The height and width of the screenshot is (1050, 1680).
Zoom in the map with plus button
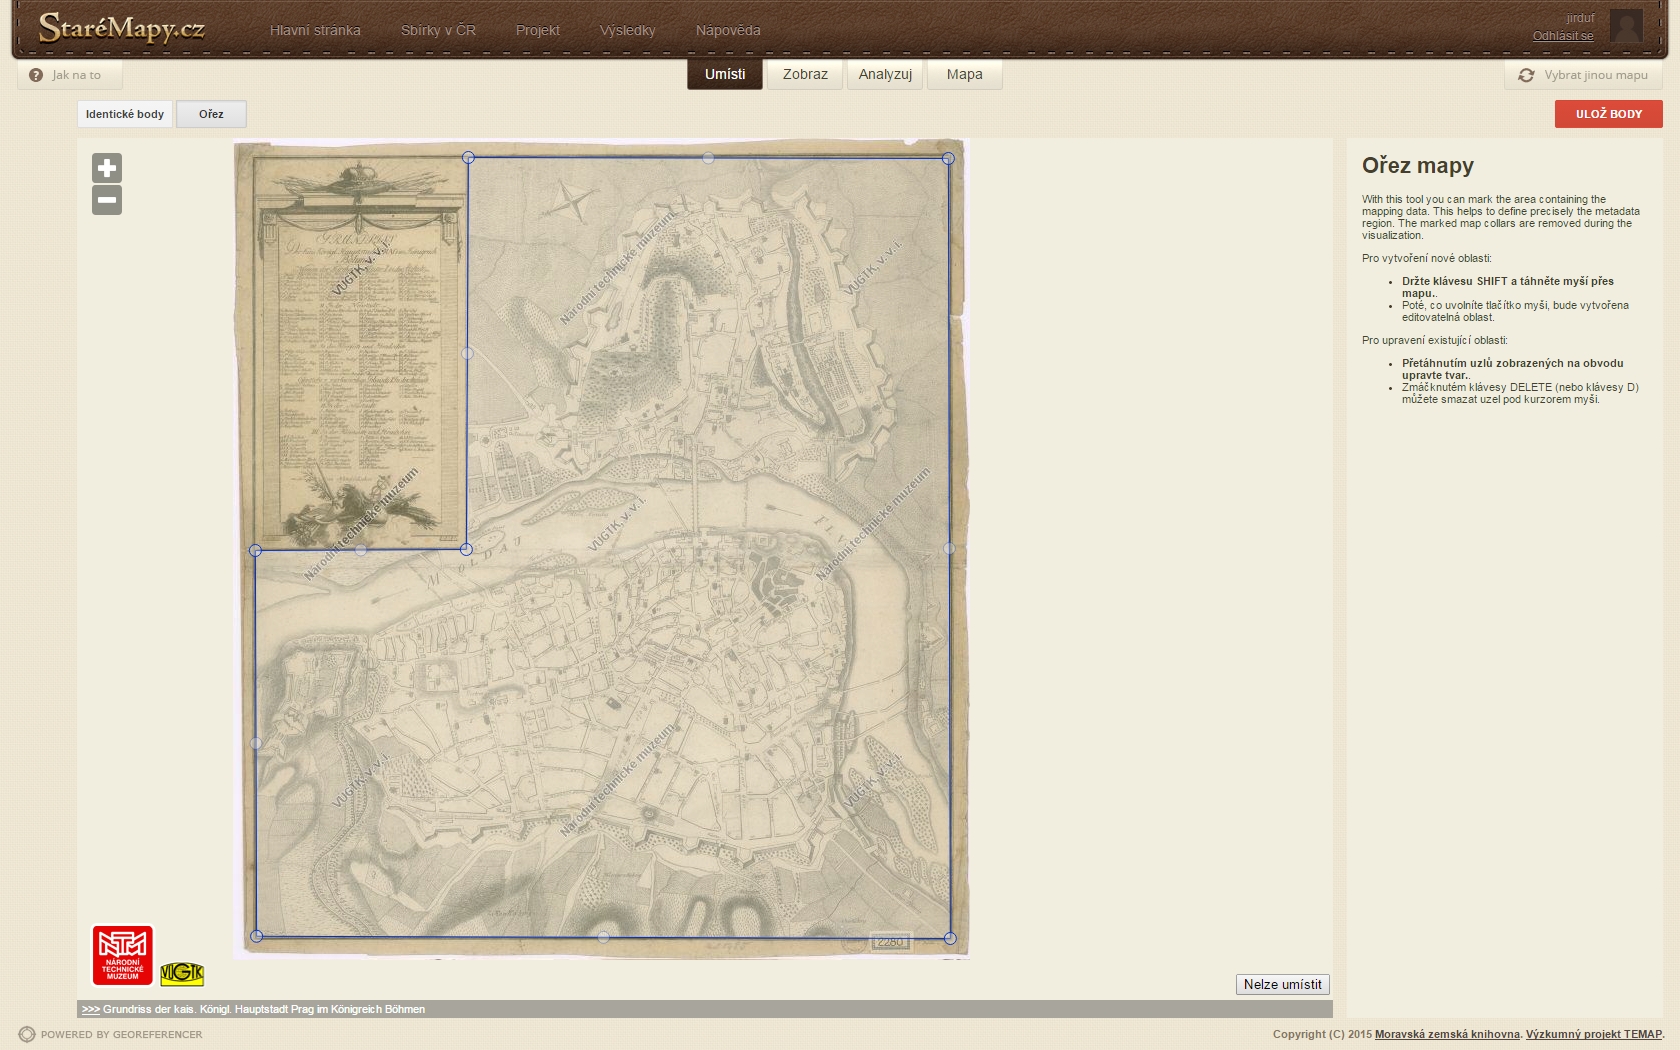107,168
